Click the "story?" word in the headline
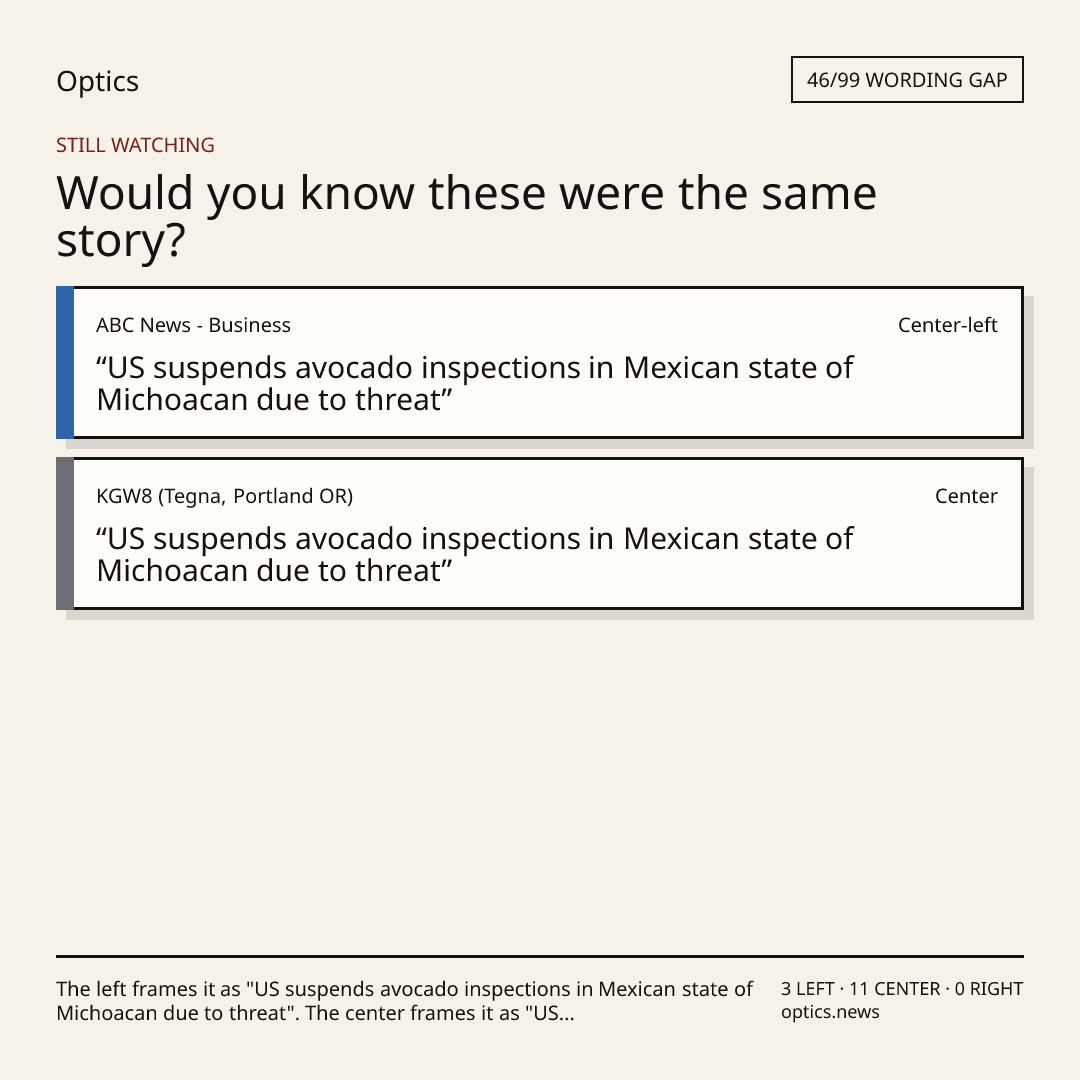The width and height of the screenshot is (1080, 1080). point(121,241)
